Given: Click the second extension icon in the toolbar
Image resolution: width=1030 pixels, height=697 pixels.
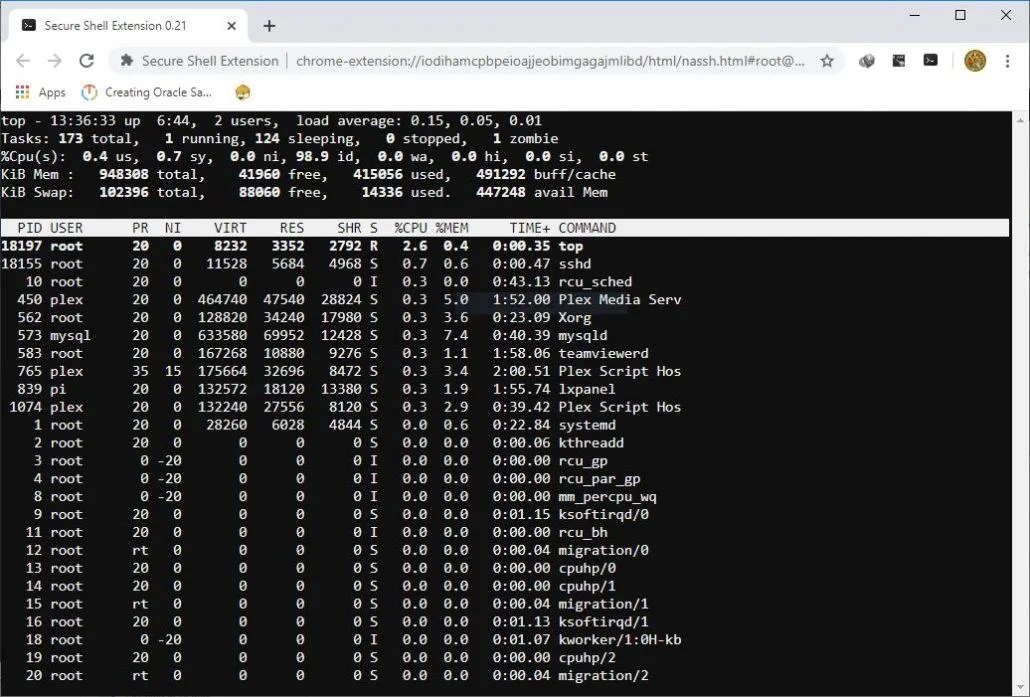Looking at the screenshot, I should click(899, 61).
